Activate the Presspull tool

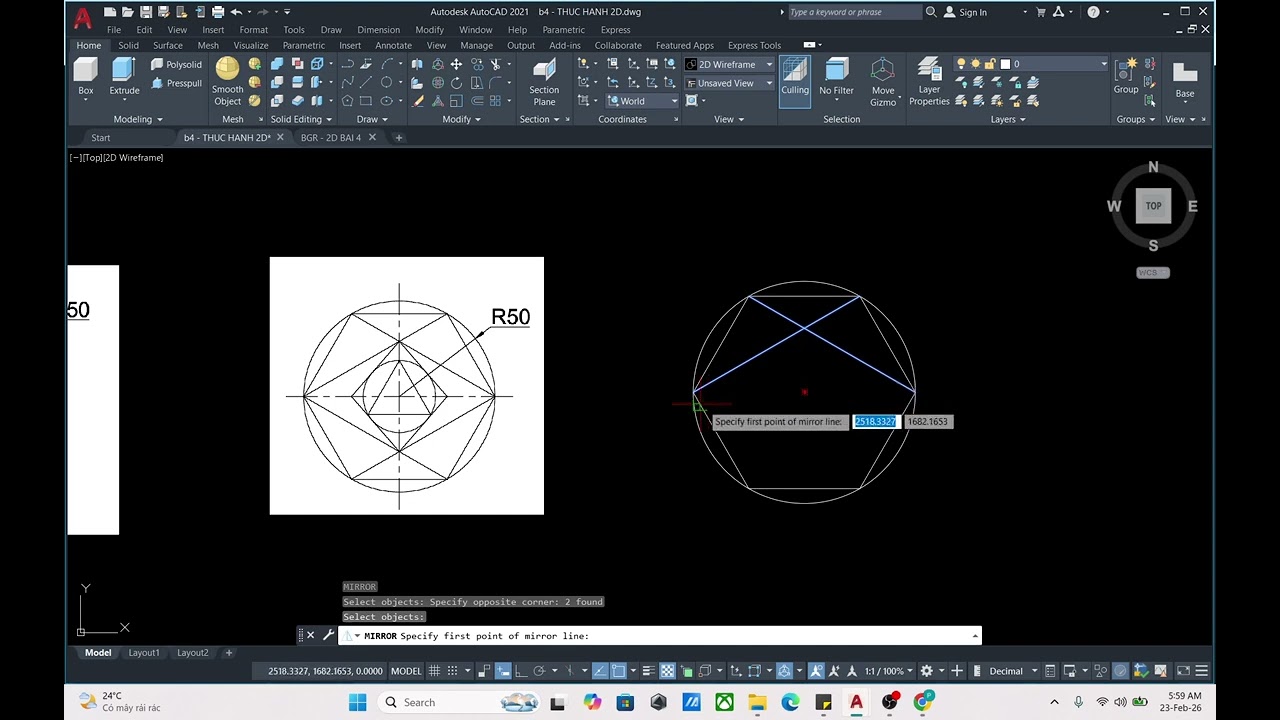(176, 83)
